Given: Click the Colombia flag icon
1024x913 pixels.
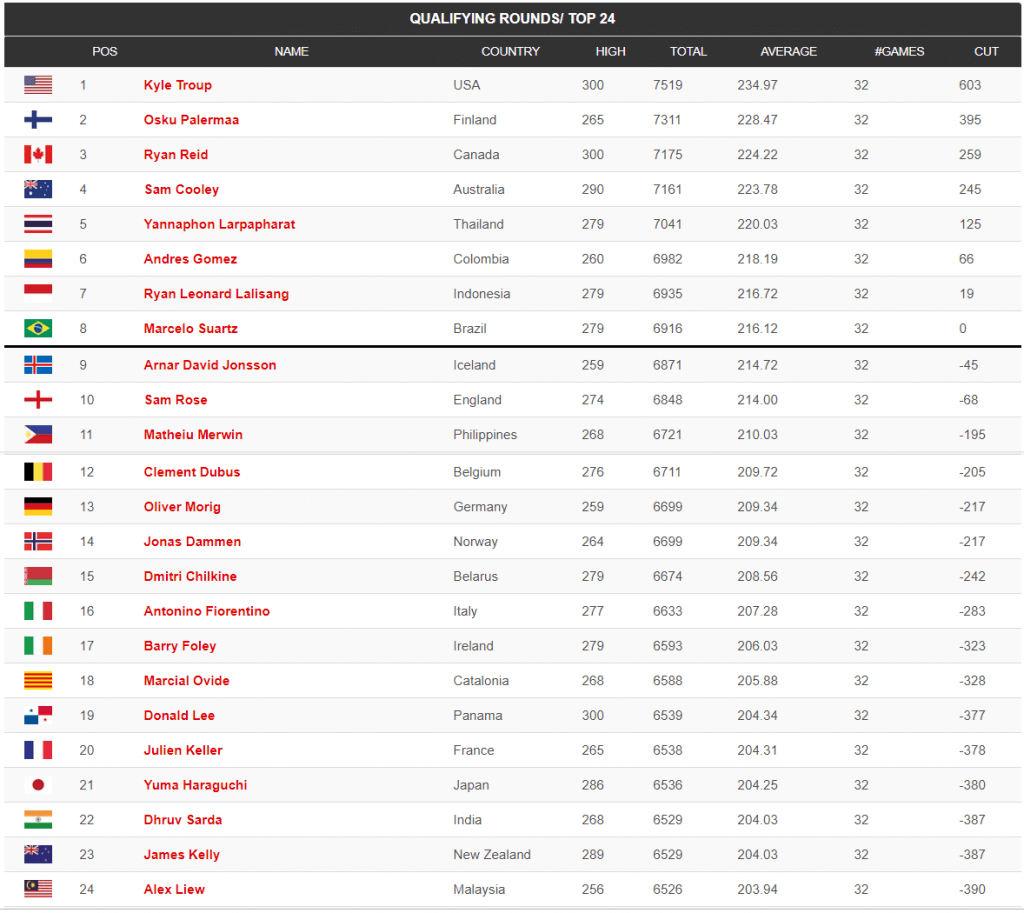Looking at the screenshot, I should pos(38,259).
